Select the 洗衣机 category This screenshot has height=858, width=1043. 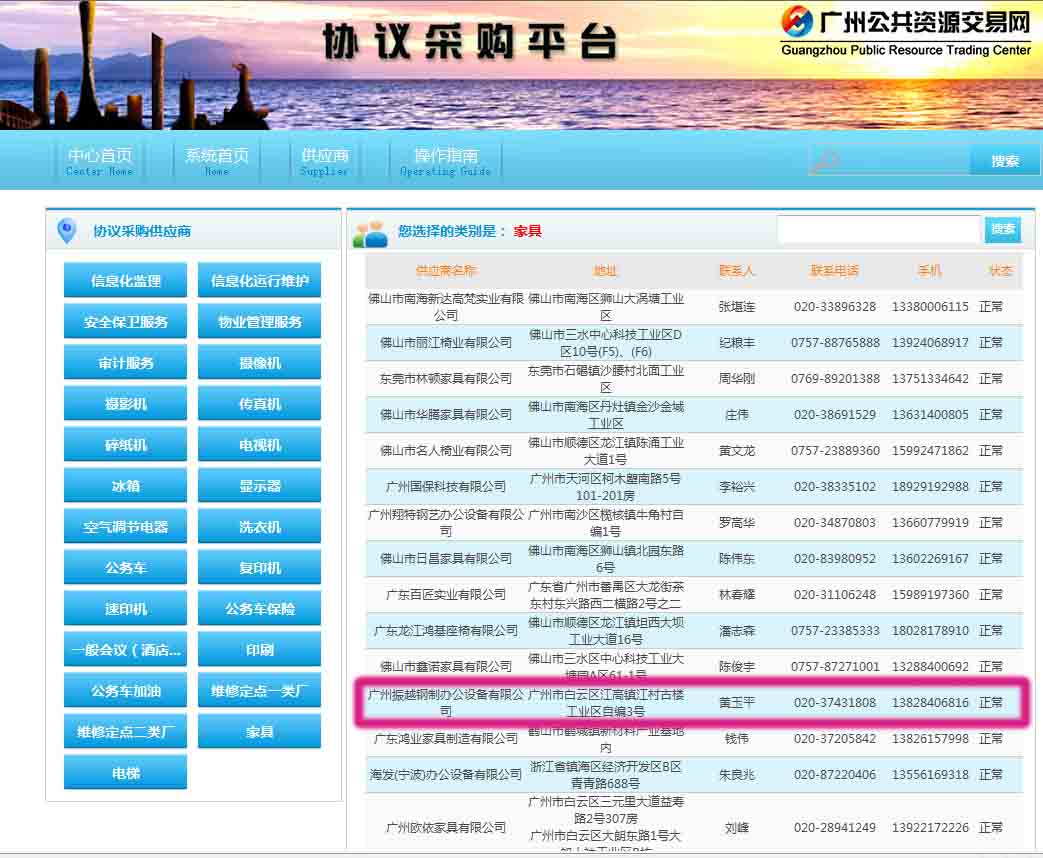259,527
